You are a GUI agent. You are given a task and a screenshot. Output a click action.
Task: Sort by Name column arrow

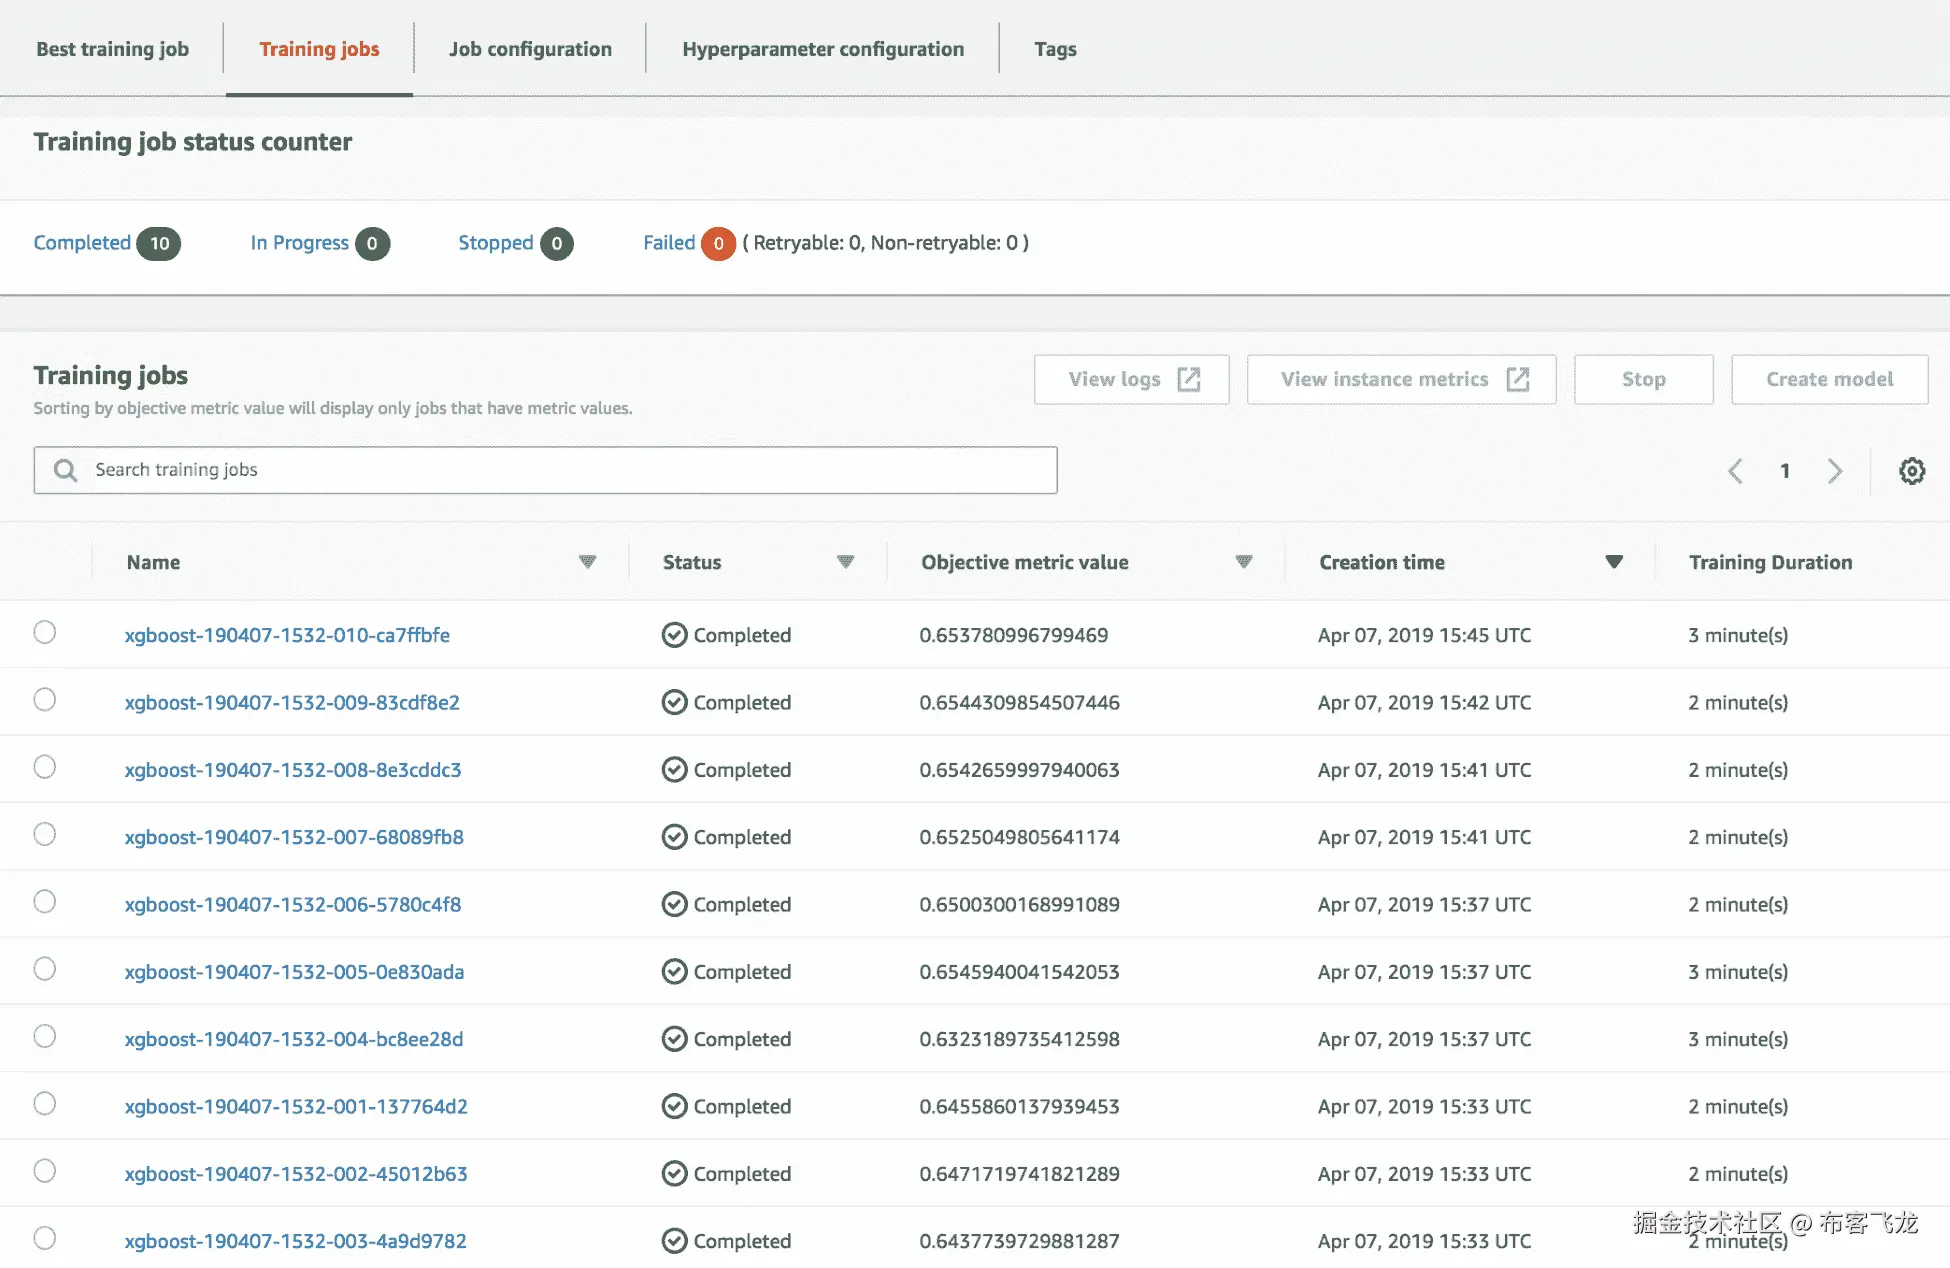[587, 562]
